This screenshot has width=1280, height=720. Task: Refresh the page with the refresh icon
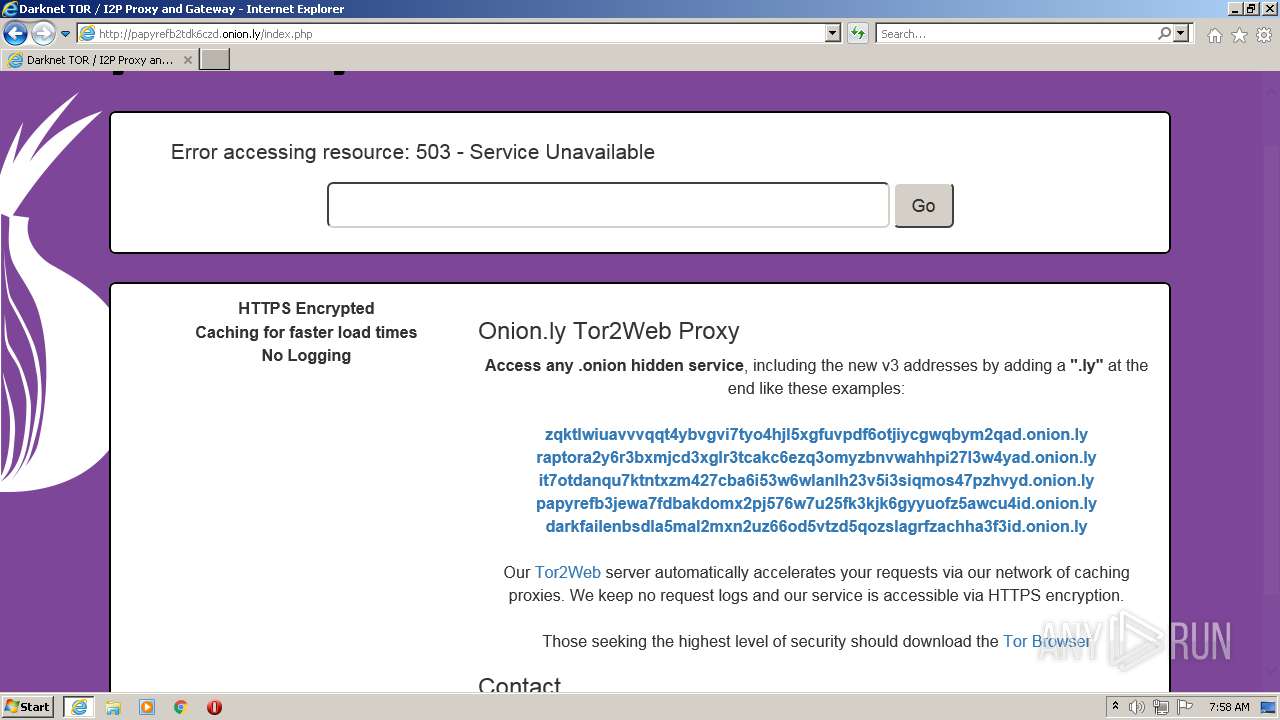[x=858, y=33]
